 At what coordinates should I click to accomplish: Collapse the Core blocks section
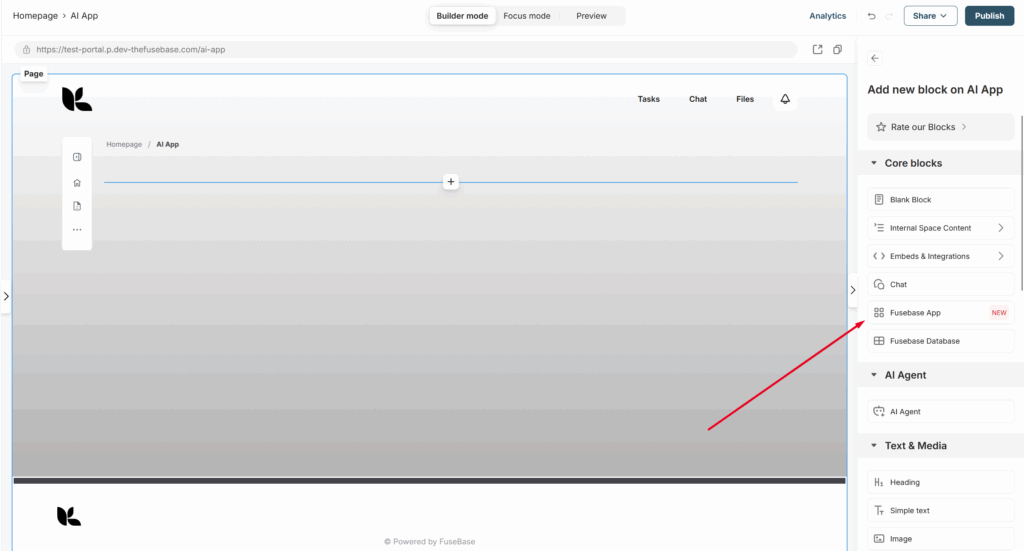coord(875,163)
